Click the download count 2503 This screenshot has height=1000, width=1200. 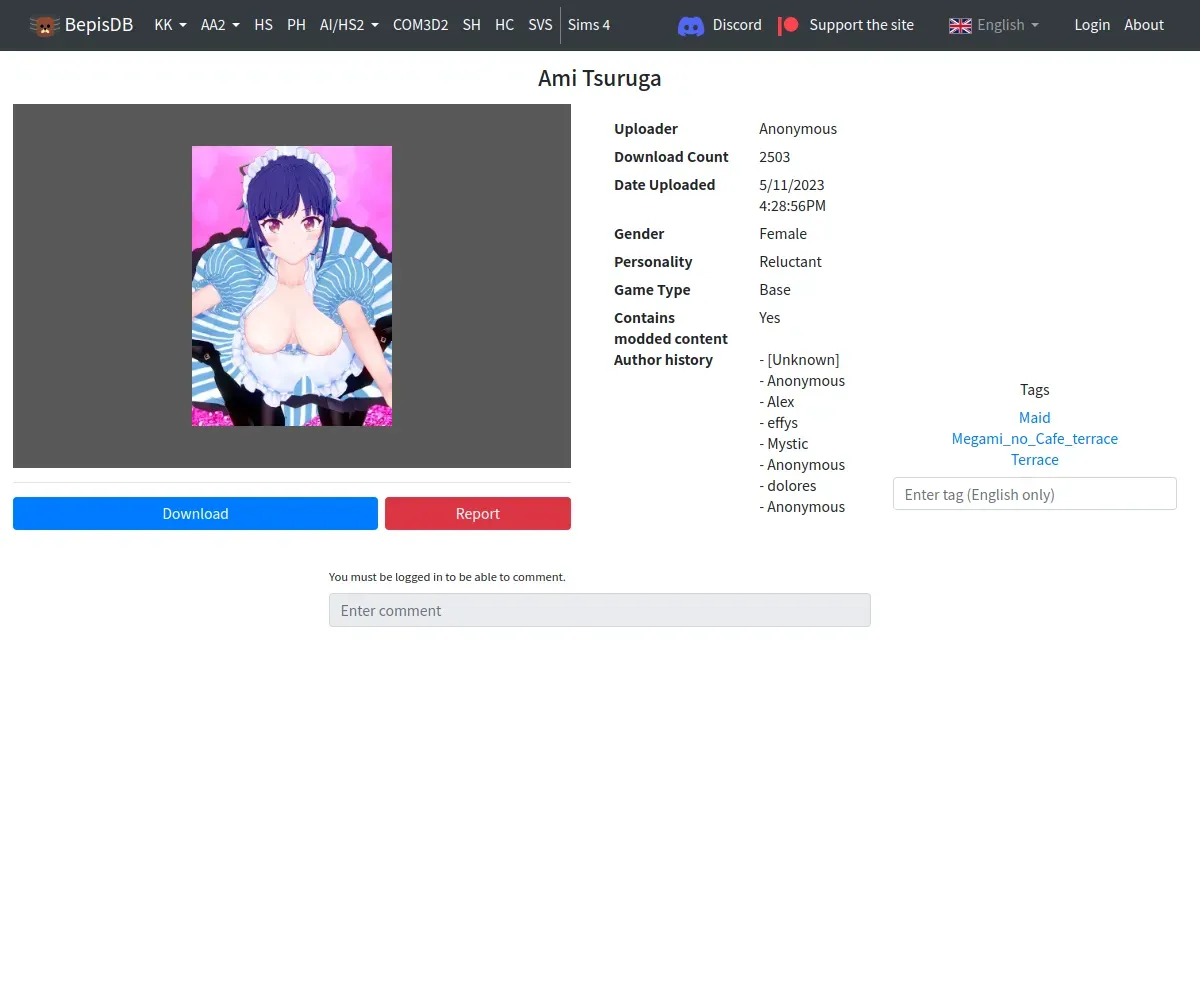click(x=775, y=156)
